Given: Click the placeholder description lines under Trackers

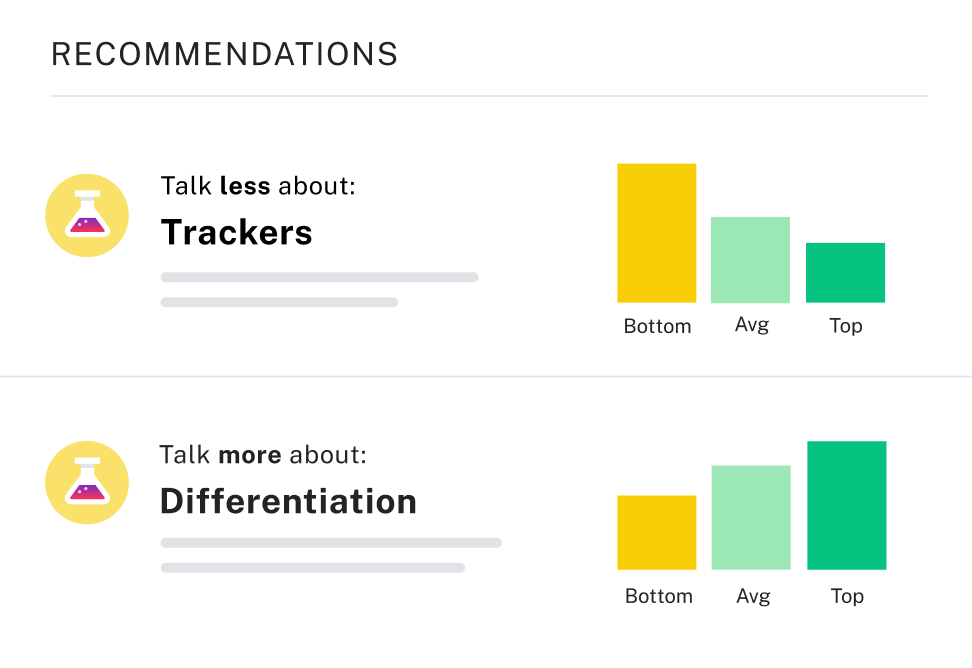Looking at the screenshot, I should click(319, 289).
